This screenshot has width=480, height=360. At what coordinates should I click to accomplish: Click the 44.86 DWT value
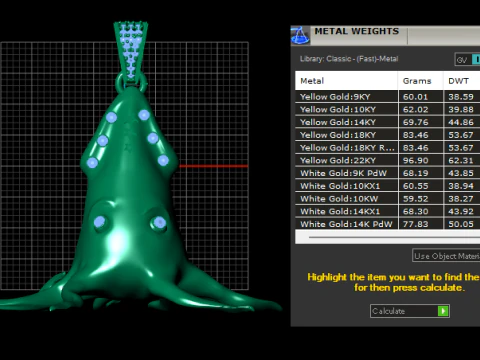[x=461, y=122]
